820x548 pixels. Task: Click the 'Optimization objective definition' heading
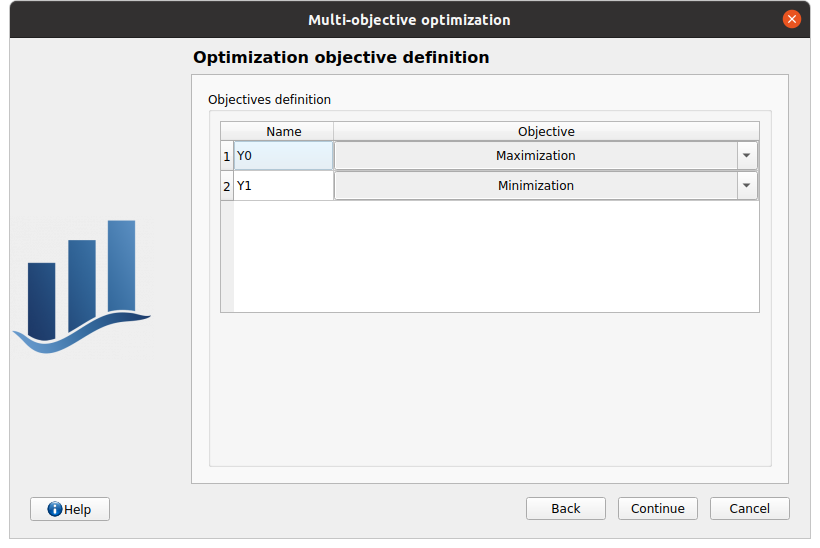click(341, 58)
